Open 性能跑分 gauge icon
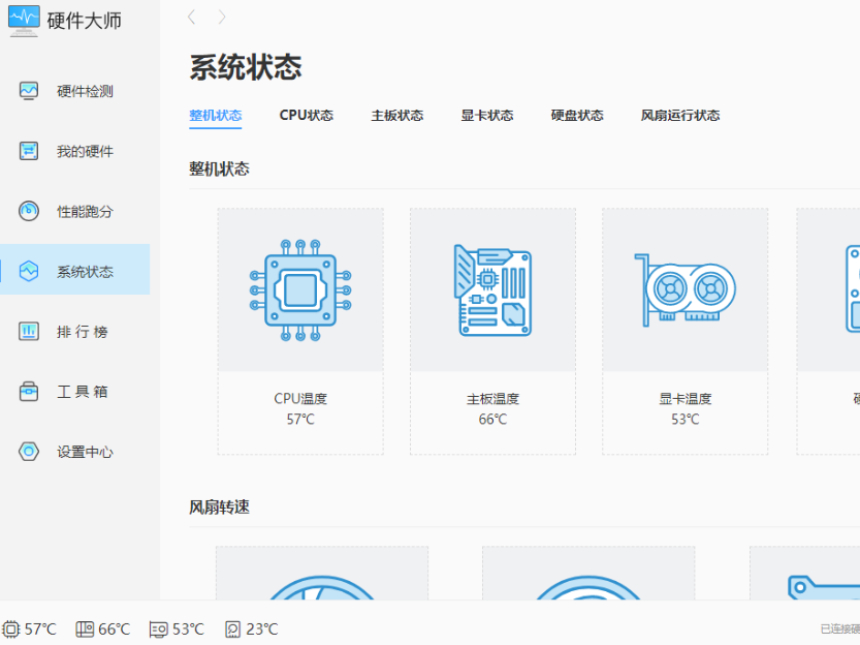 pyautogui.click(x=29, y=211)
